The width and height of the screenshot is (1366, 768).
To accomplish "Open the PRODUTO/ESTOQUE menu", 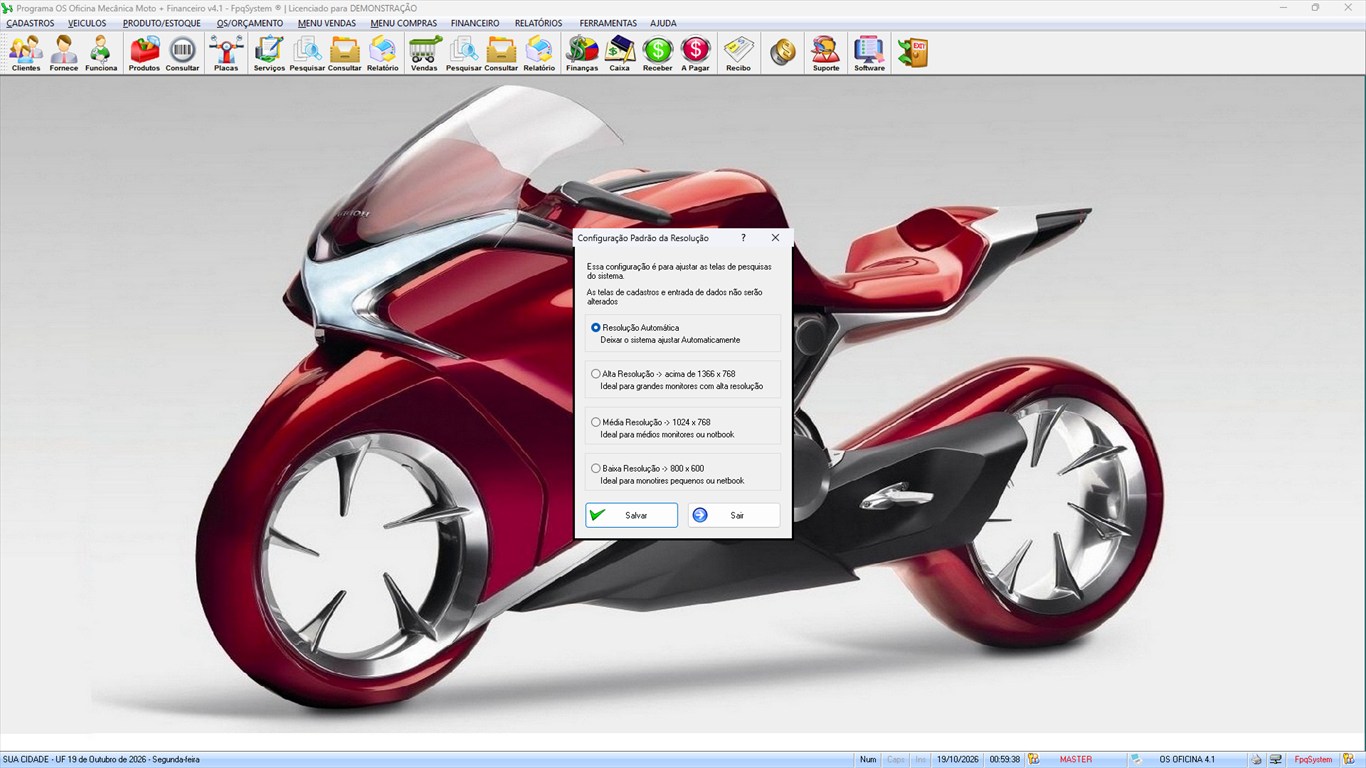I will (161, 23).
